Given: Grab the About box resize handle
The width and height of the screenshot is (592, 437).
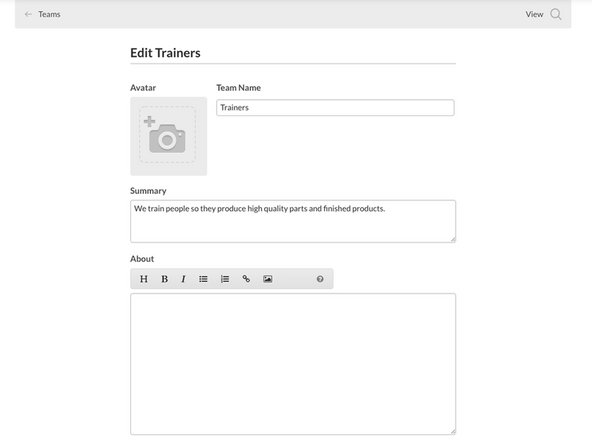Looking at the screenshot, I should [x=453, y=431].
